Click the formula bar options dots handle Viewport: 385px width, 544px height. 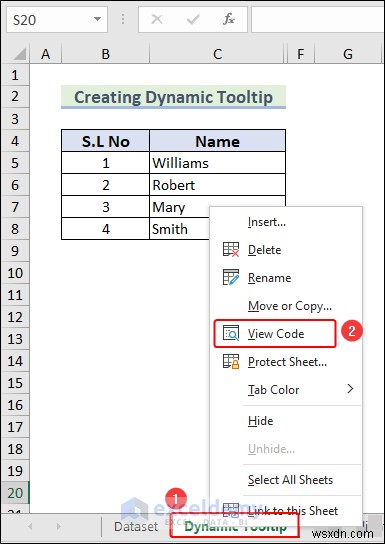[123, 19]
